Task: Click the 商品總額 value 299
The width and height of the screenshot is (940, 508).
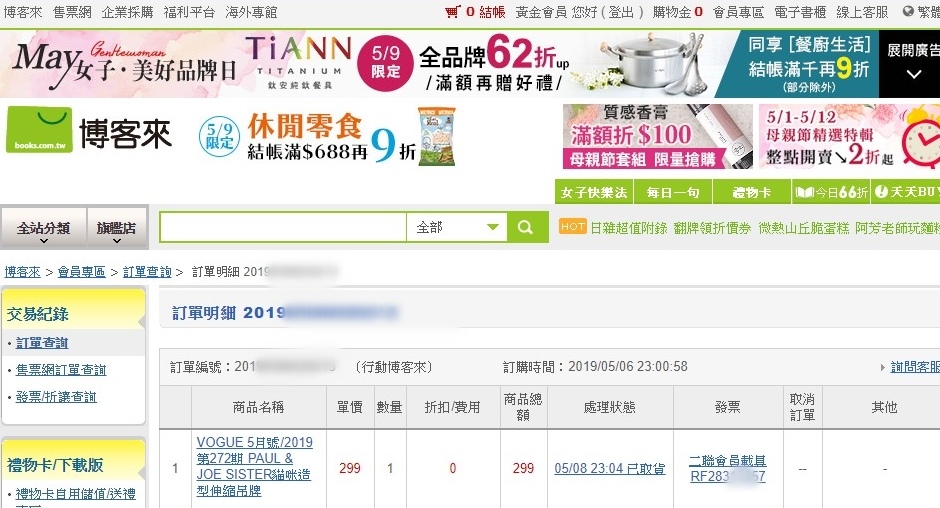Action: [x=523, y=468]
